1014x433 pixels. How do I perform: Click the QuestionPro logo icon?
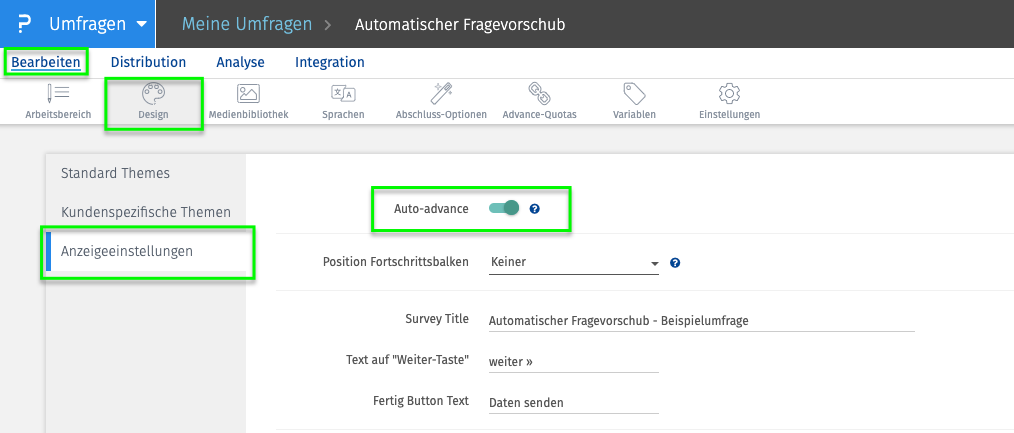point(25,25)
